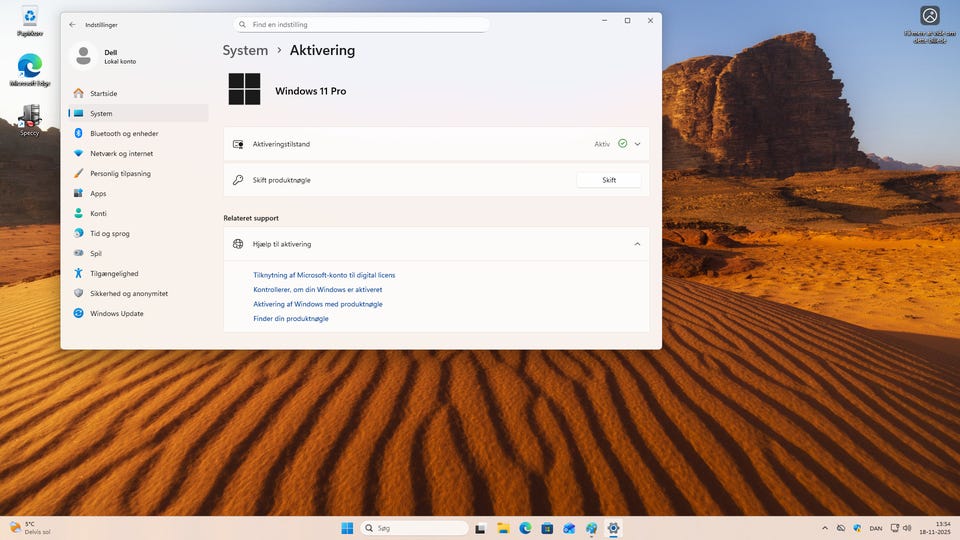This screenshot has width=960, height=540.
Task: Expand the Aktiveringstilstand row
Action: pyautogui.click(x=637, y=144)
